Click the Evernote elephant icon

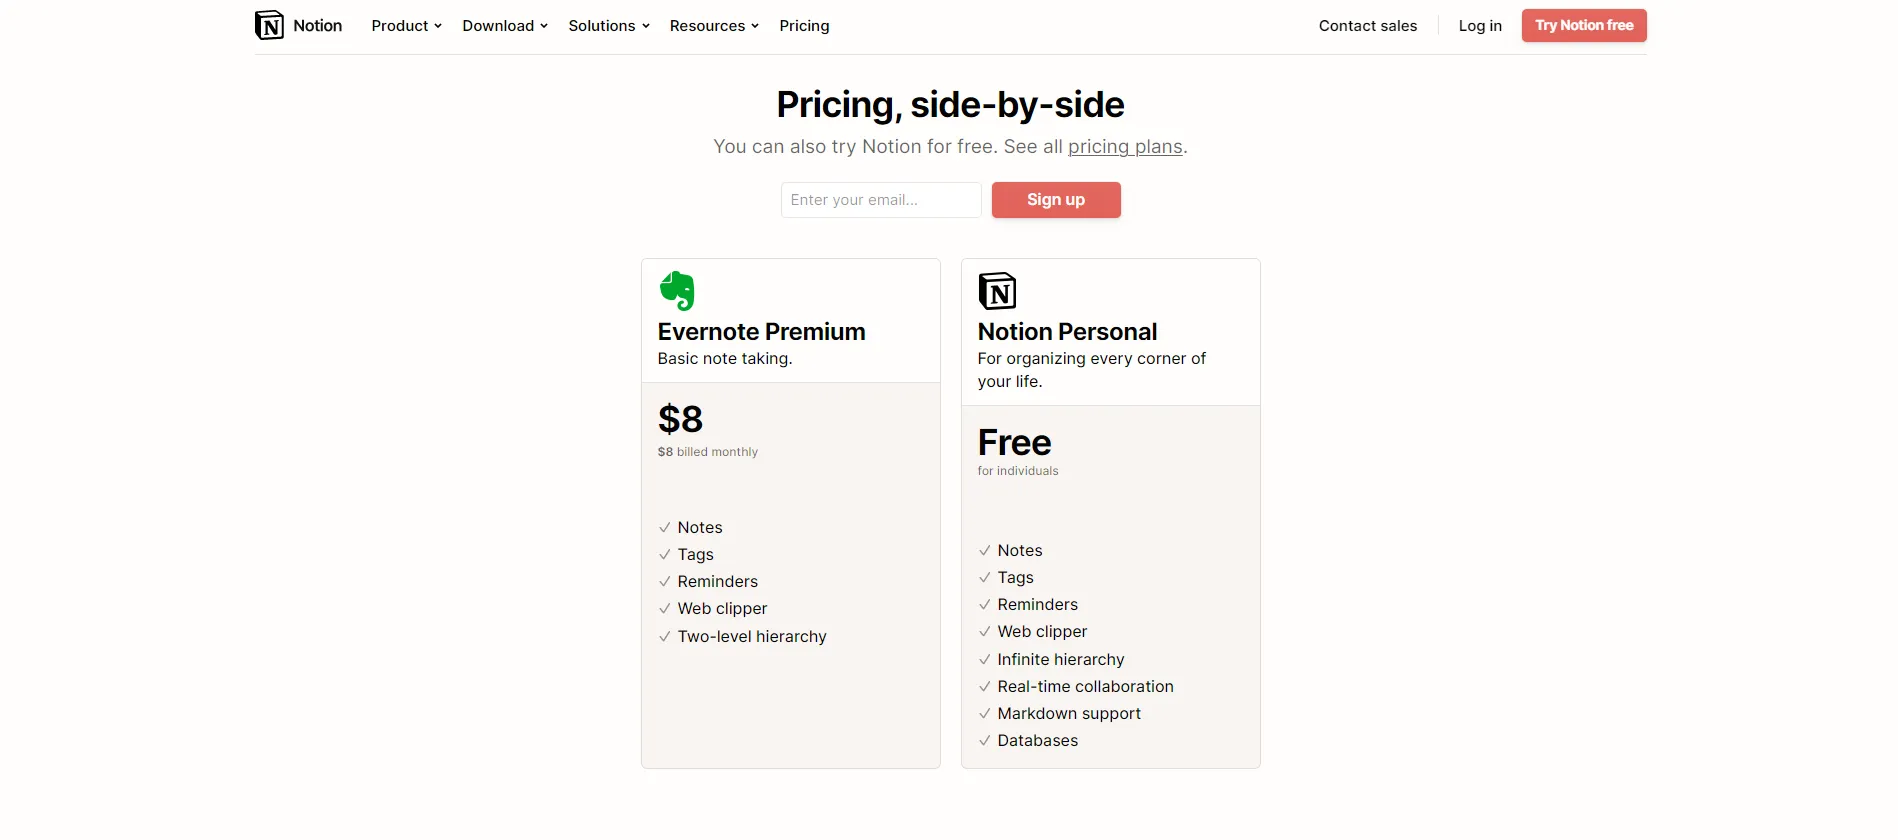pos(677,291)
